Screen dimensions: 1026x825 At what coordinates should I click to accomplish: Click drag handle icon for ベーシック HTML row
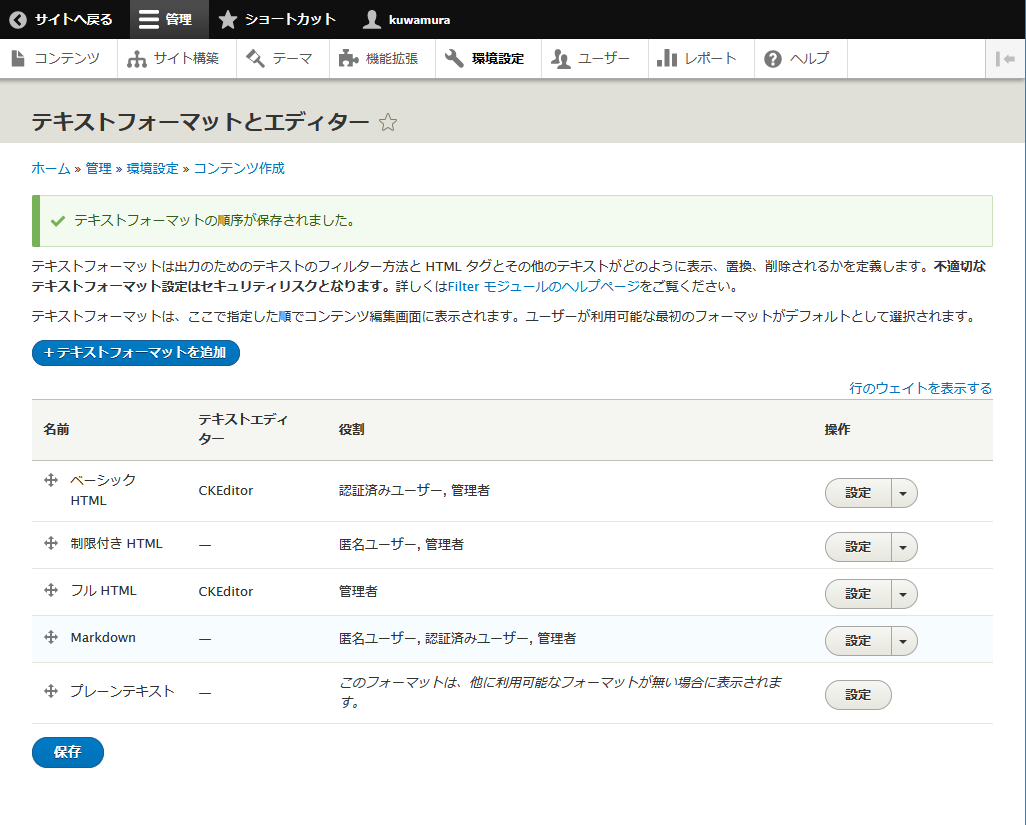(x=51, y=481)
